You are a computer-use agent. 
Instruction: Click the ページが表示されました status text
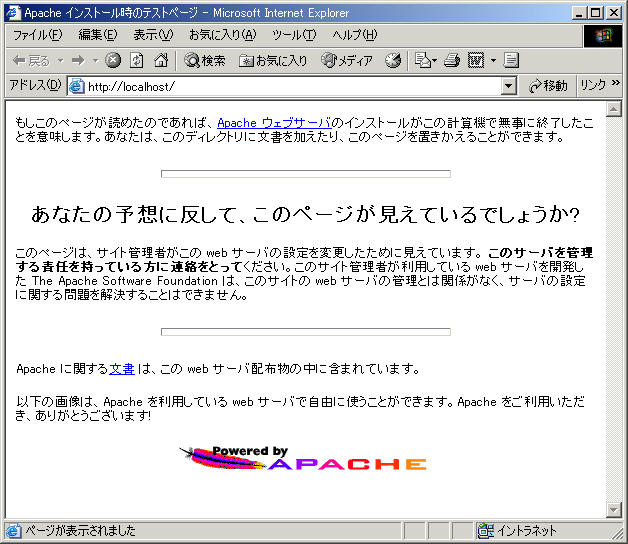(x=80, y=531)
